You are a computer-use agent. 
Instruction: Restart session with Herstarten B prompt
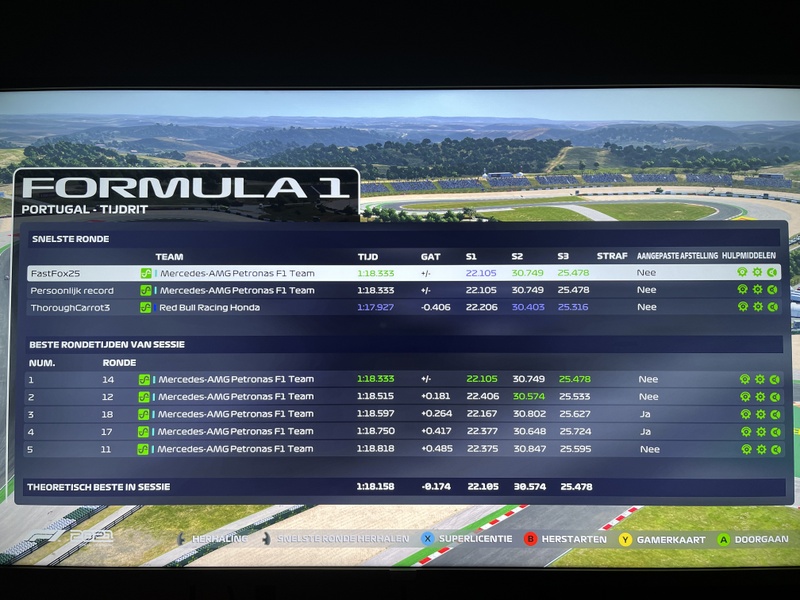pyautogui.click(x=565, y=539)
